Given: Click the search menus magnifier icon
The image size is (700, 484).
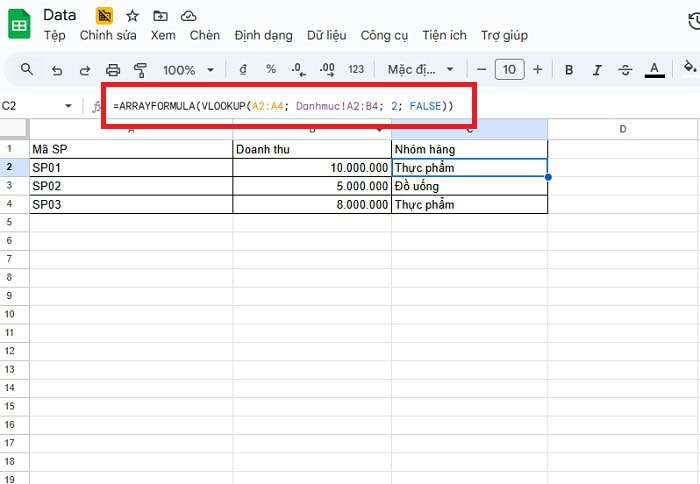Looking at the screenshot, I should (x=27, y=70).
